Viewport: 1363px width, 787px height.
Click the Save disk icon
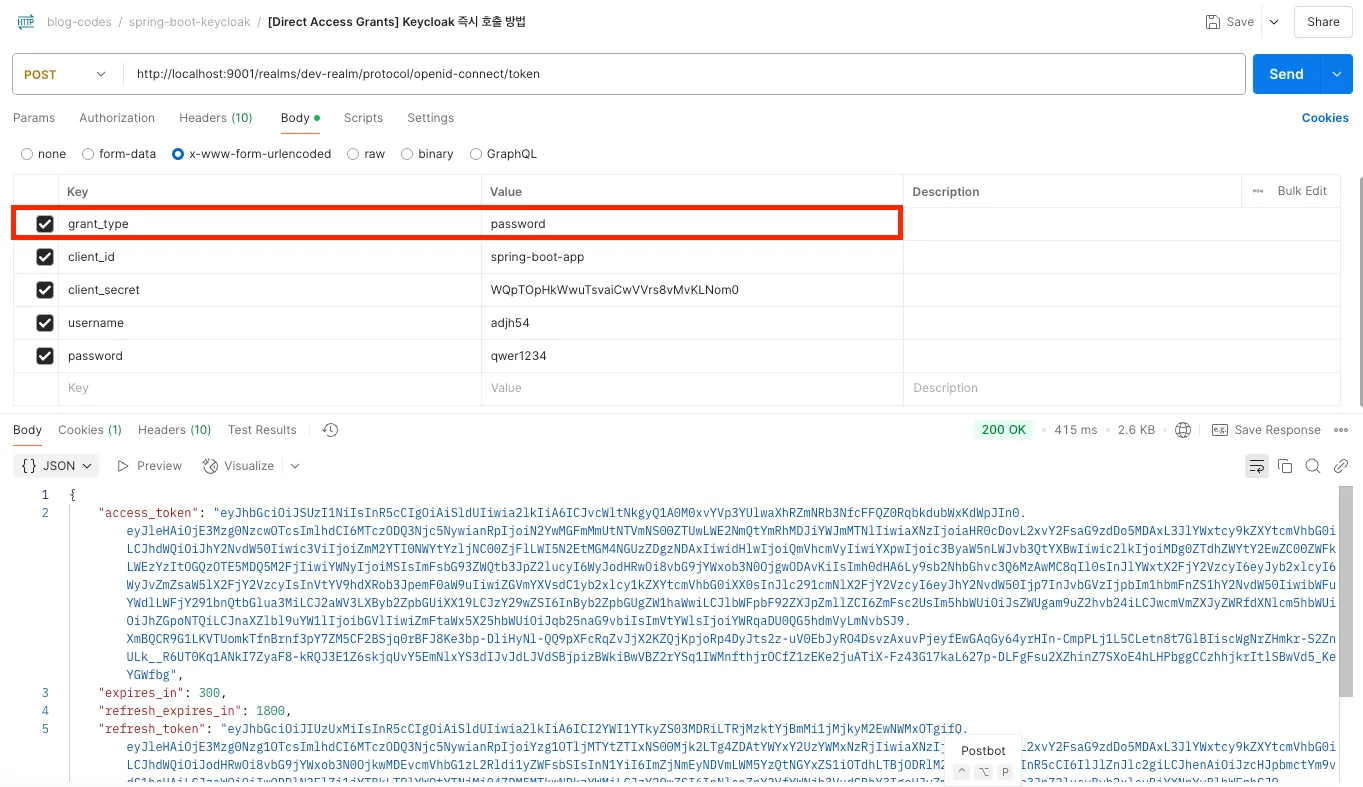(x=1212, y=22)
